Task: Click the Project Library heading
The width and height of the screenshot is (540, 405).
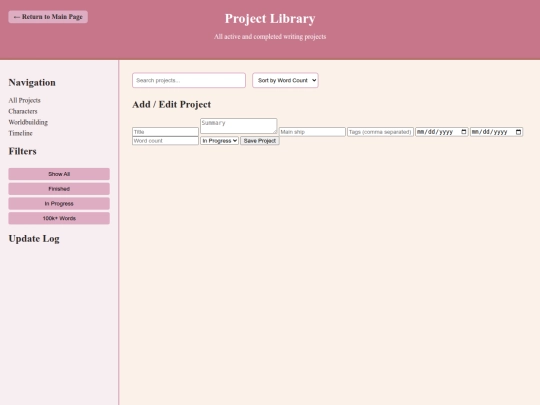Action: (270, 19)
